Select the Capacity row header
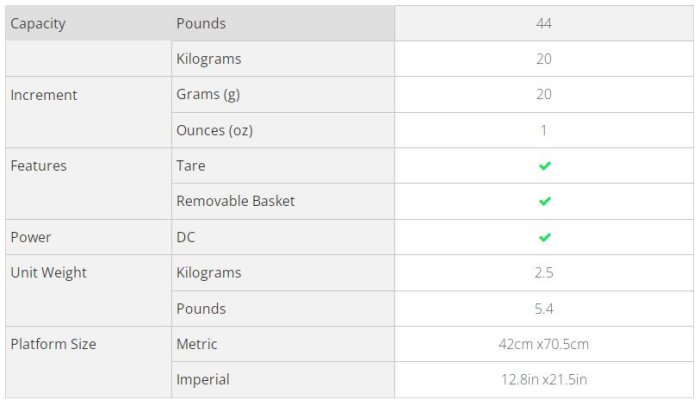 [x=38, y=23]
